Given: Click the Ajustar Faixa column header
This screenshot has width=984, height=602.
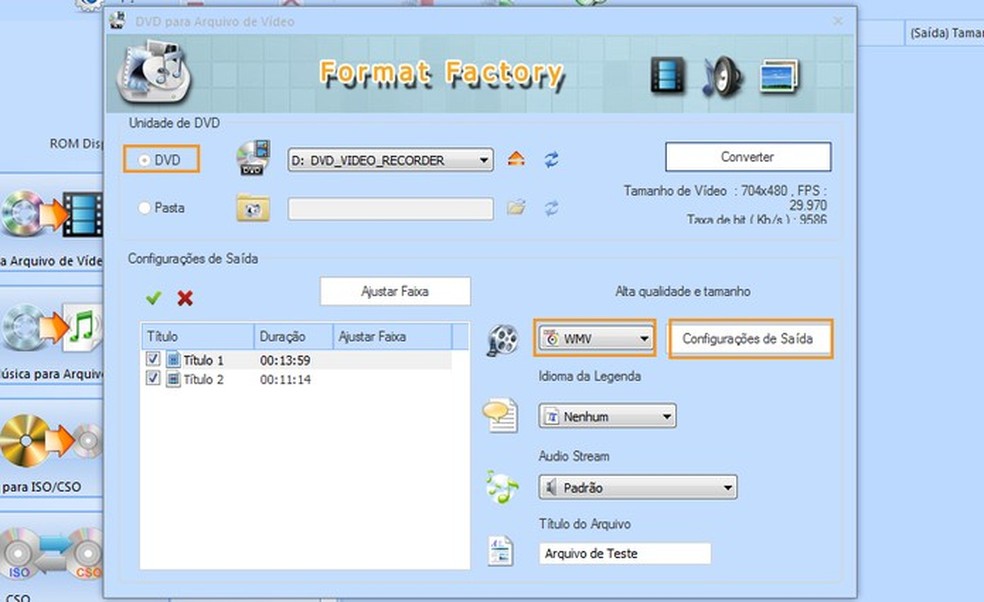Looking at the screenshot, I should pyautogui.click(x=392, y=336).
